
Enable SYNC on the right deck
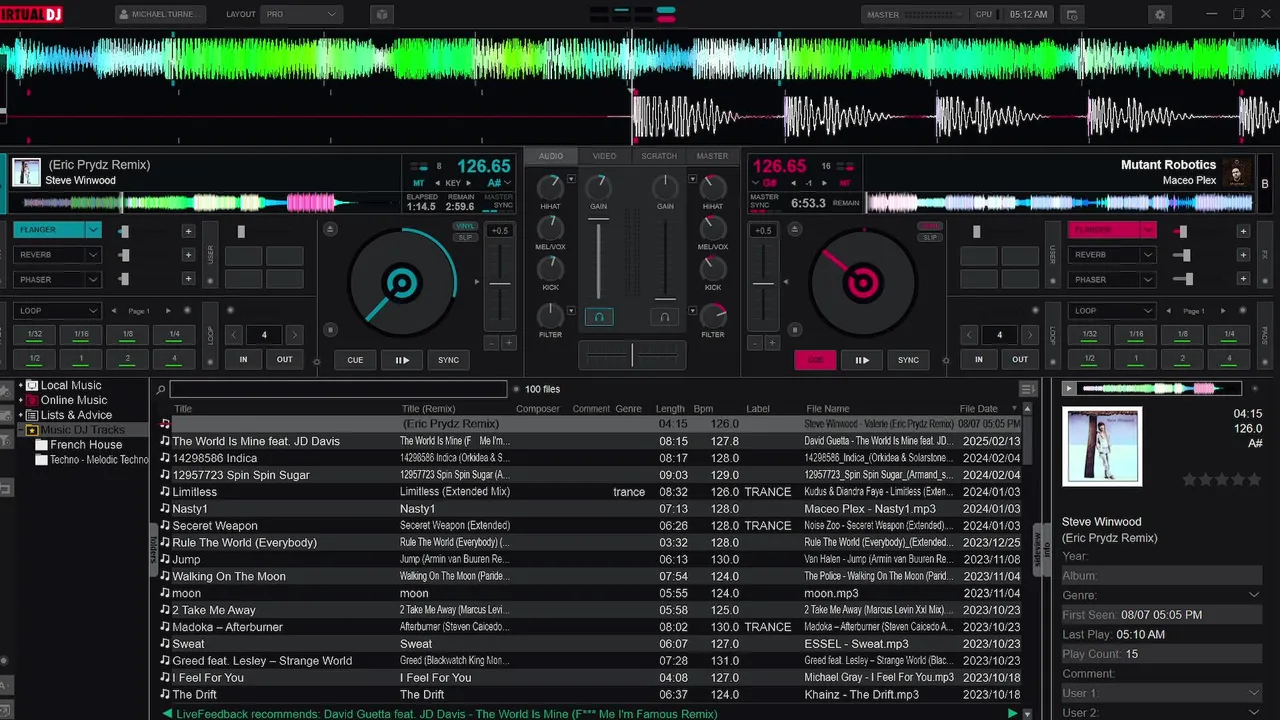point(908,360)
